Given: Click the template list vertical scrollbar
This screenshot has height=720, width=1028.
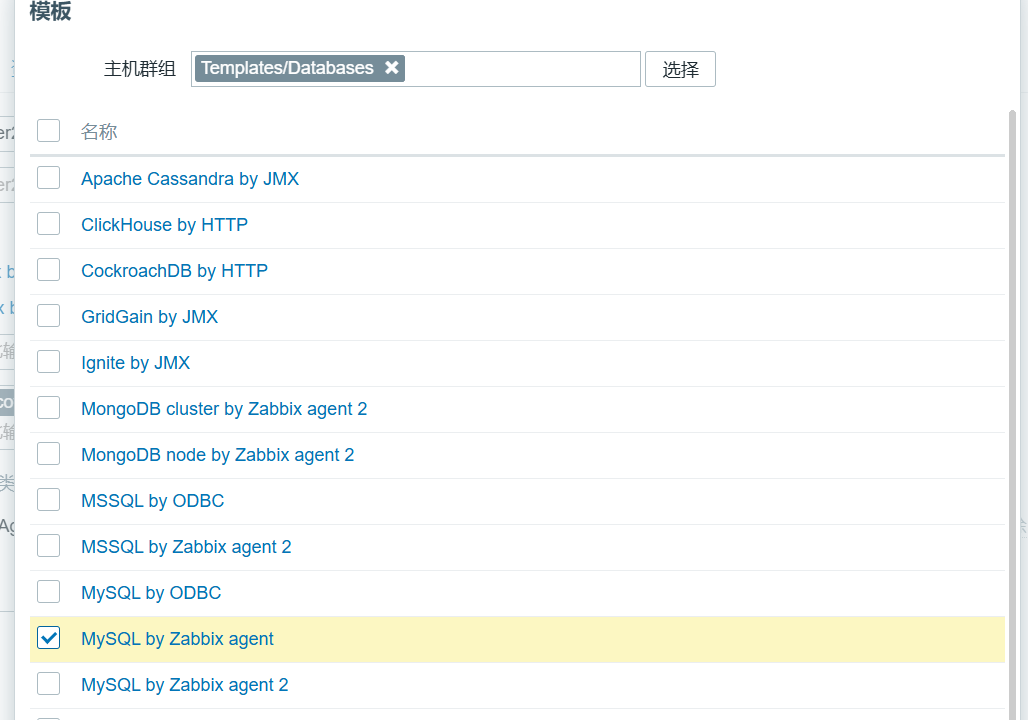Looking at the screenshot, I should tap(1012, 414).
